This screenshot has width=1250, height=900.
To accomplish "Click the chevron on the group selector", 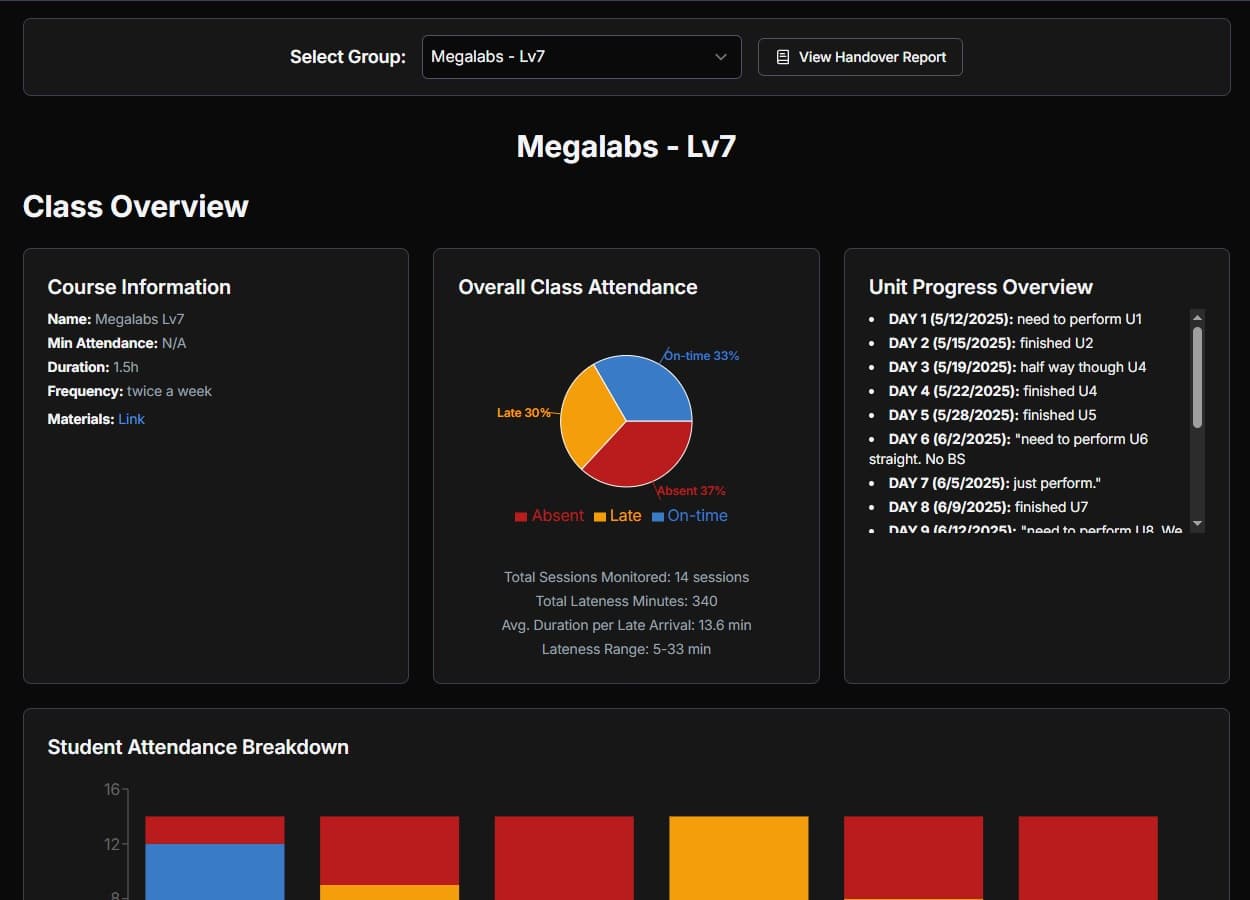I will tap(721, 57).
